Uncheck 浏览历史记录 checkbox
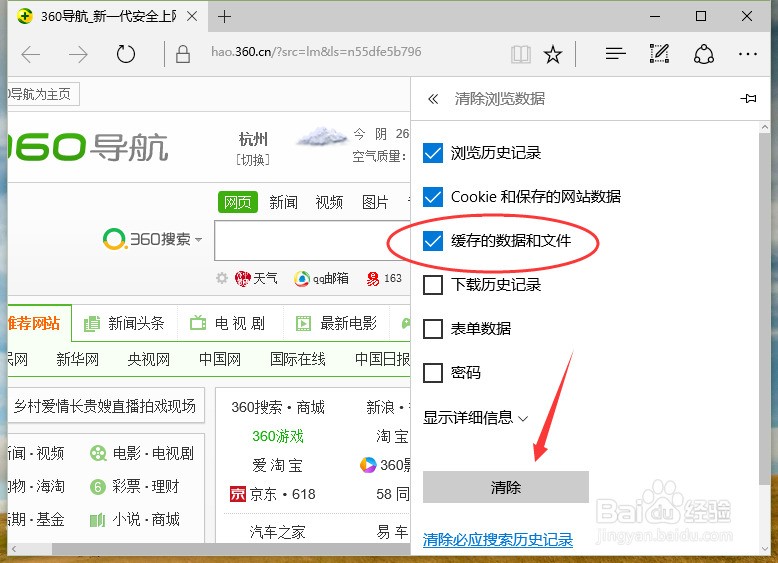Image resolution: width=778 pixels, height=563 pixels. [433, 153]
